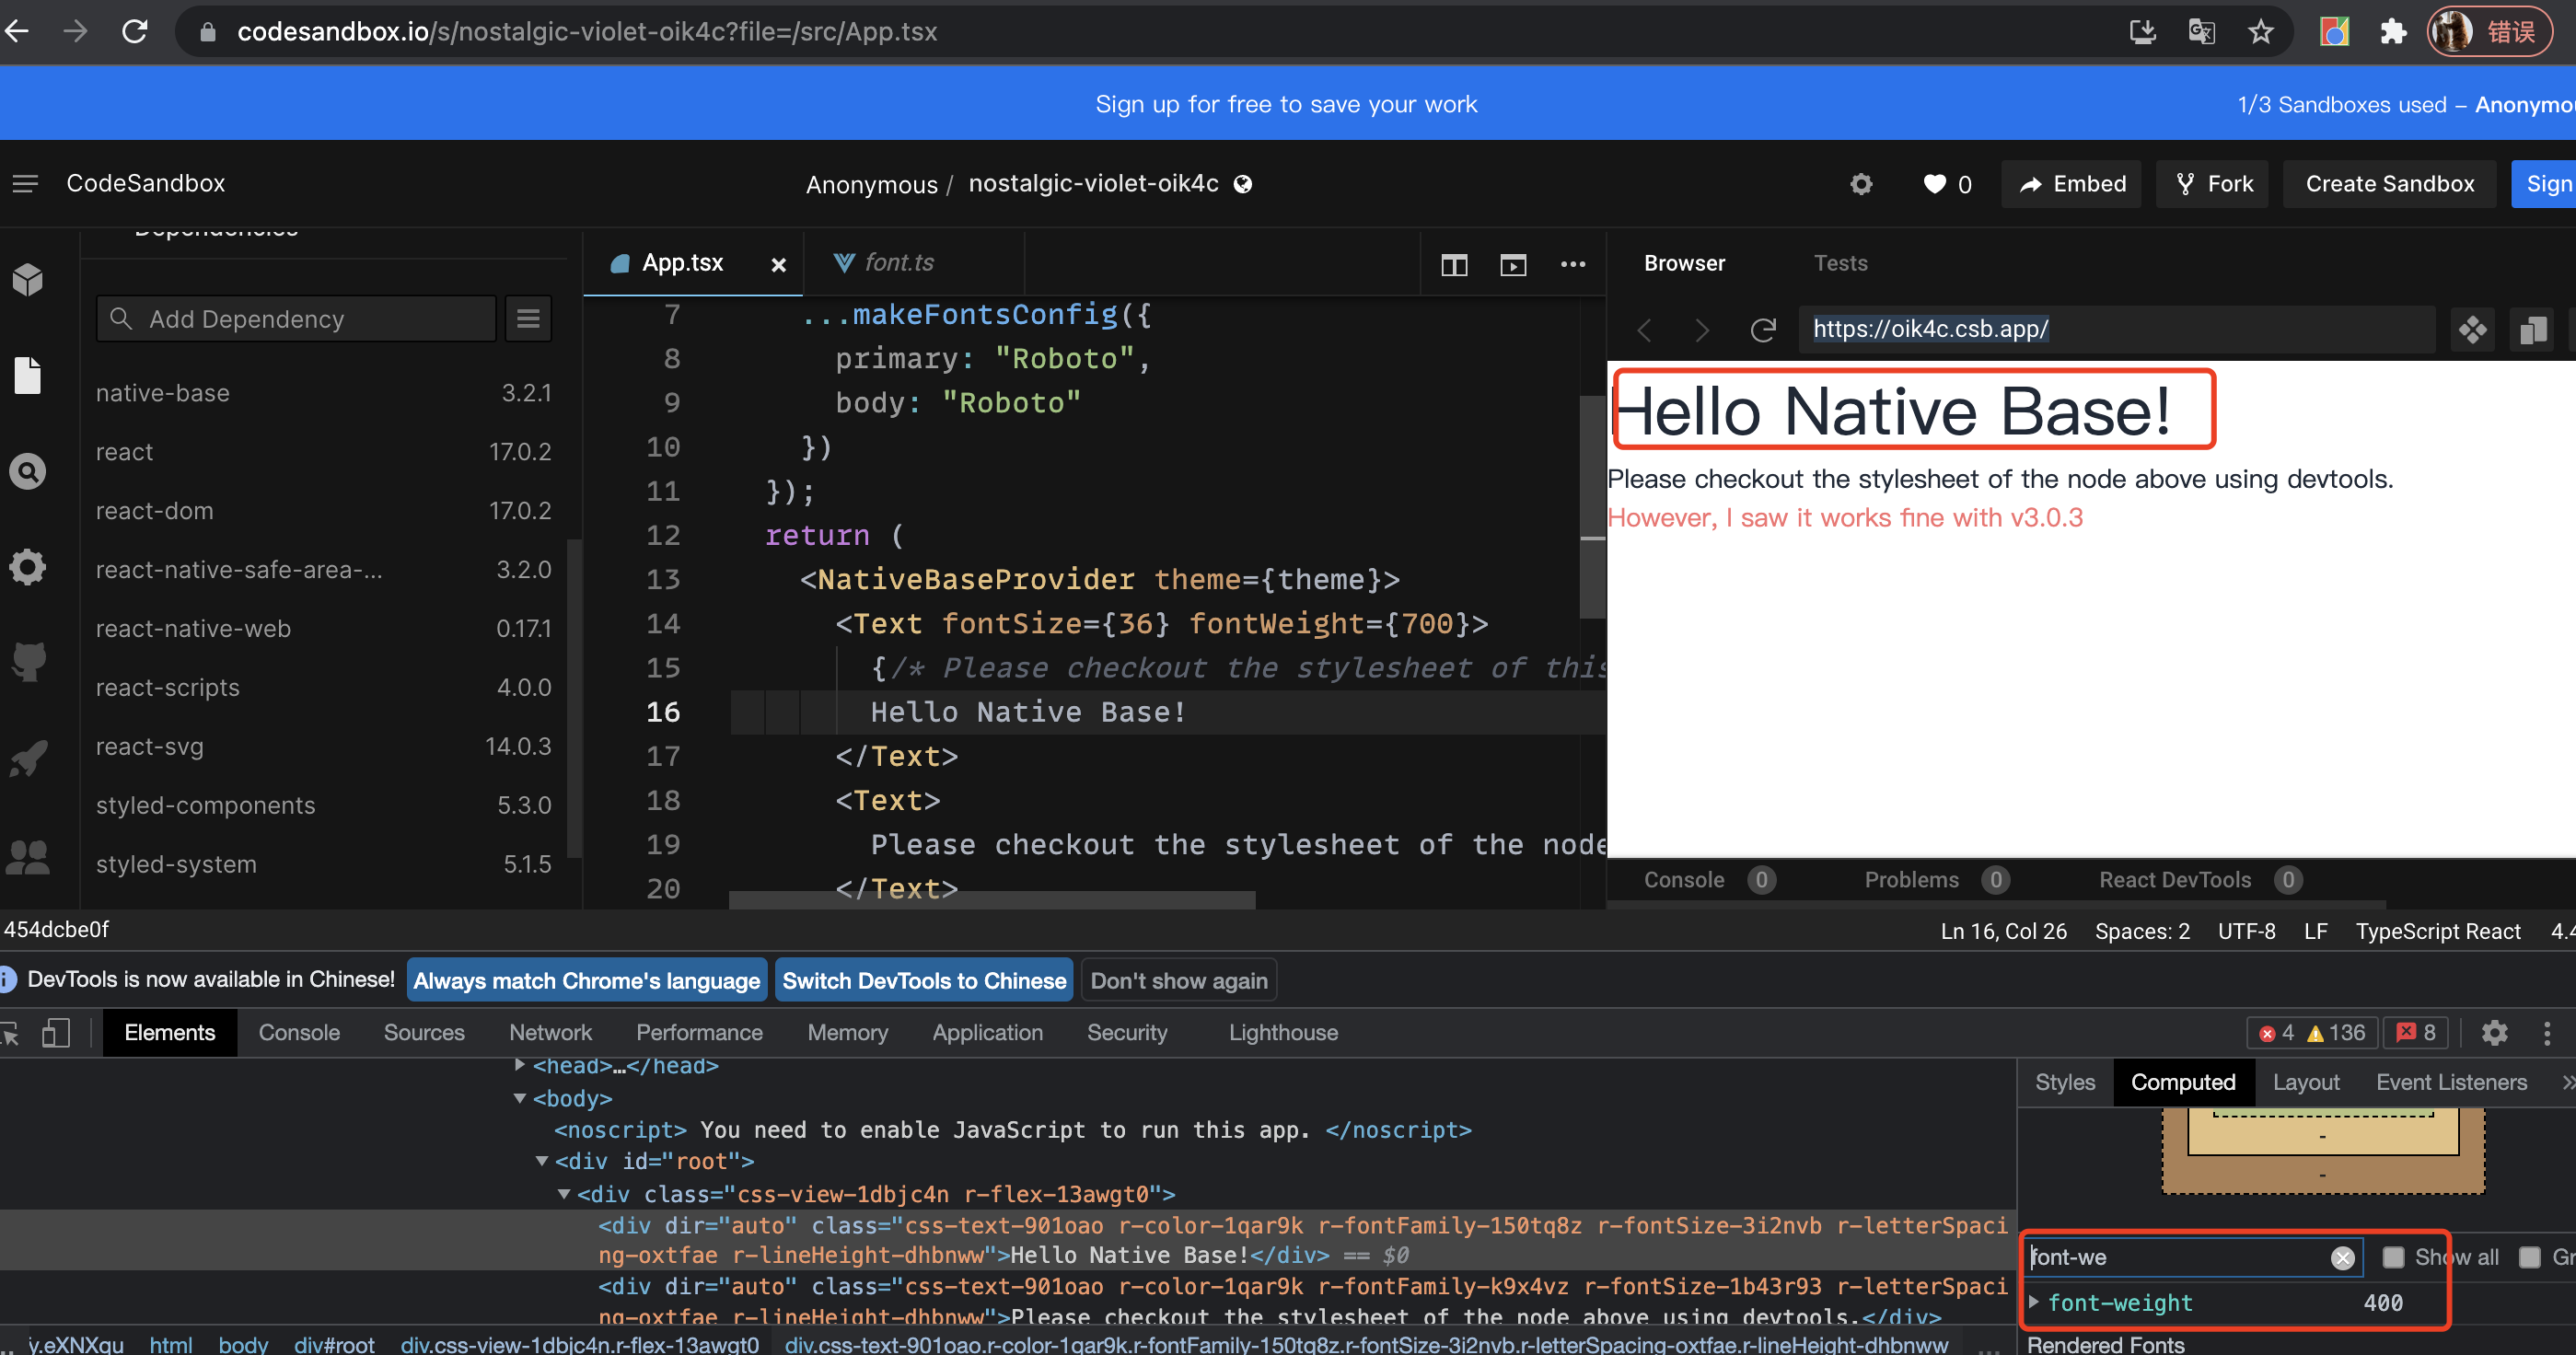The image size is (2576, 1355).
Task: Switch to the Network tab in DevTools
Action: point(550,1032)
